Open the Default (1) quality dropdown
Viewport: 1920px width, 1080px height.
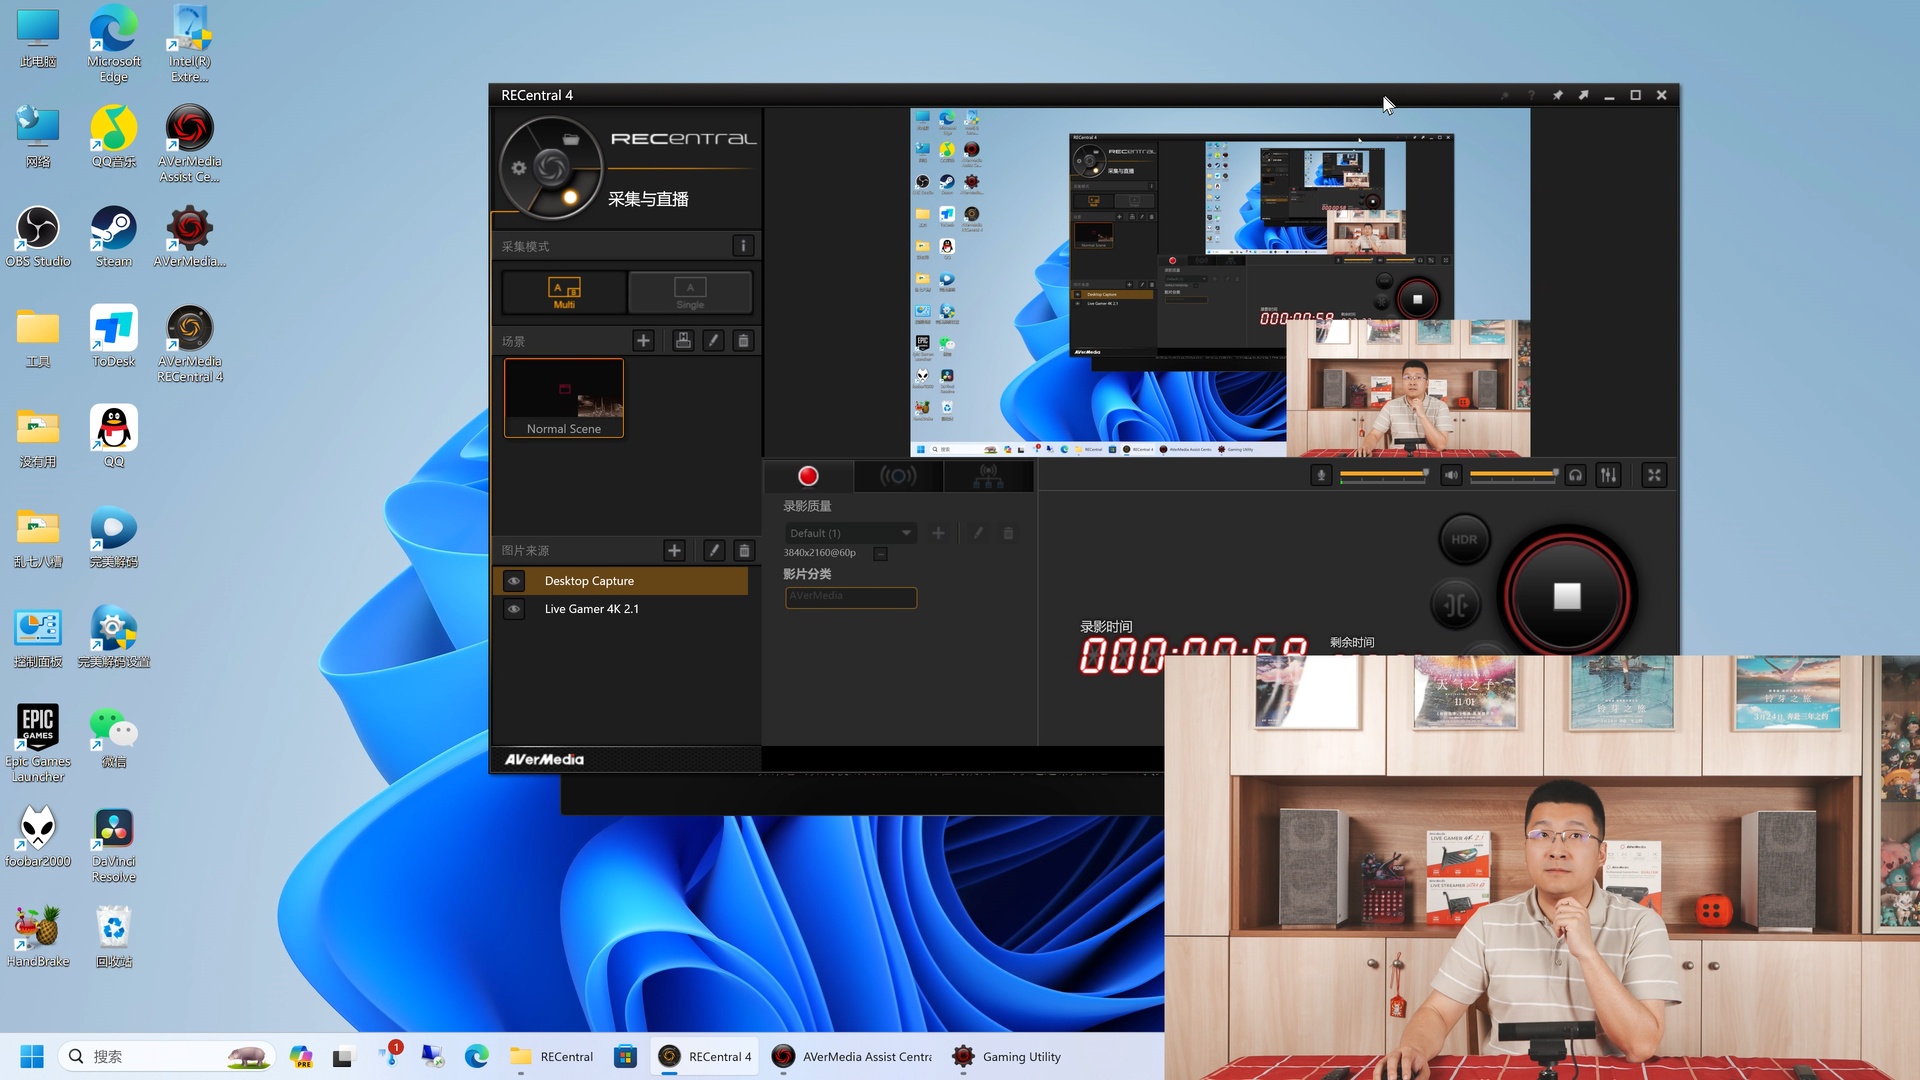[850, 533]
